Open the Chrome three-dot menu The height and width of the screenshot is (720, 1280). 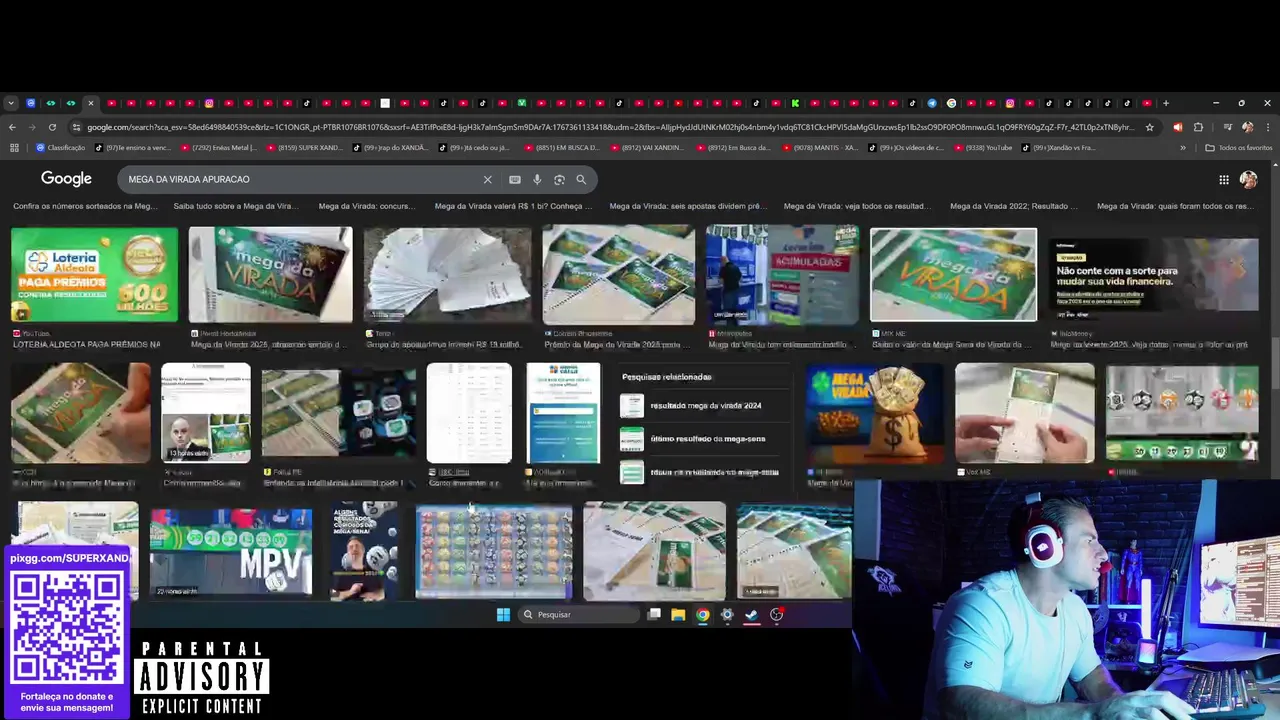click(1267, 127)
